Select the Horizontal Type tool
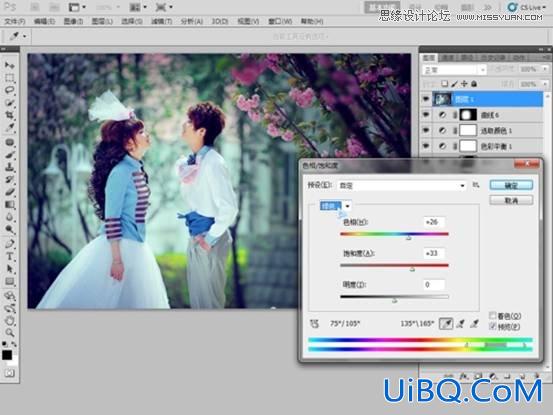The image size is (553, 415). coord(10,256)
